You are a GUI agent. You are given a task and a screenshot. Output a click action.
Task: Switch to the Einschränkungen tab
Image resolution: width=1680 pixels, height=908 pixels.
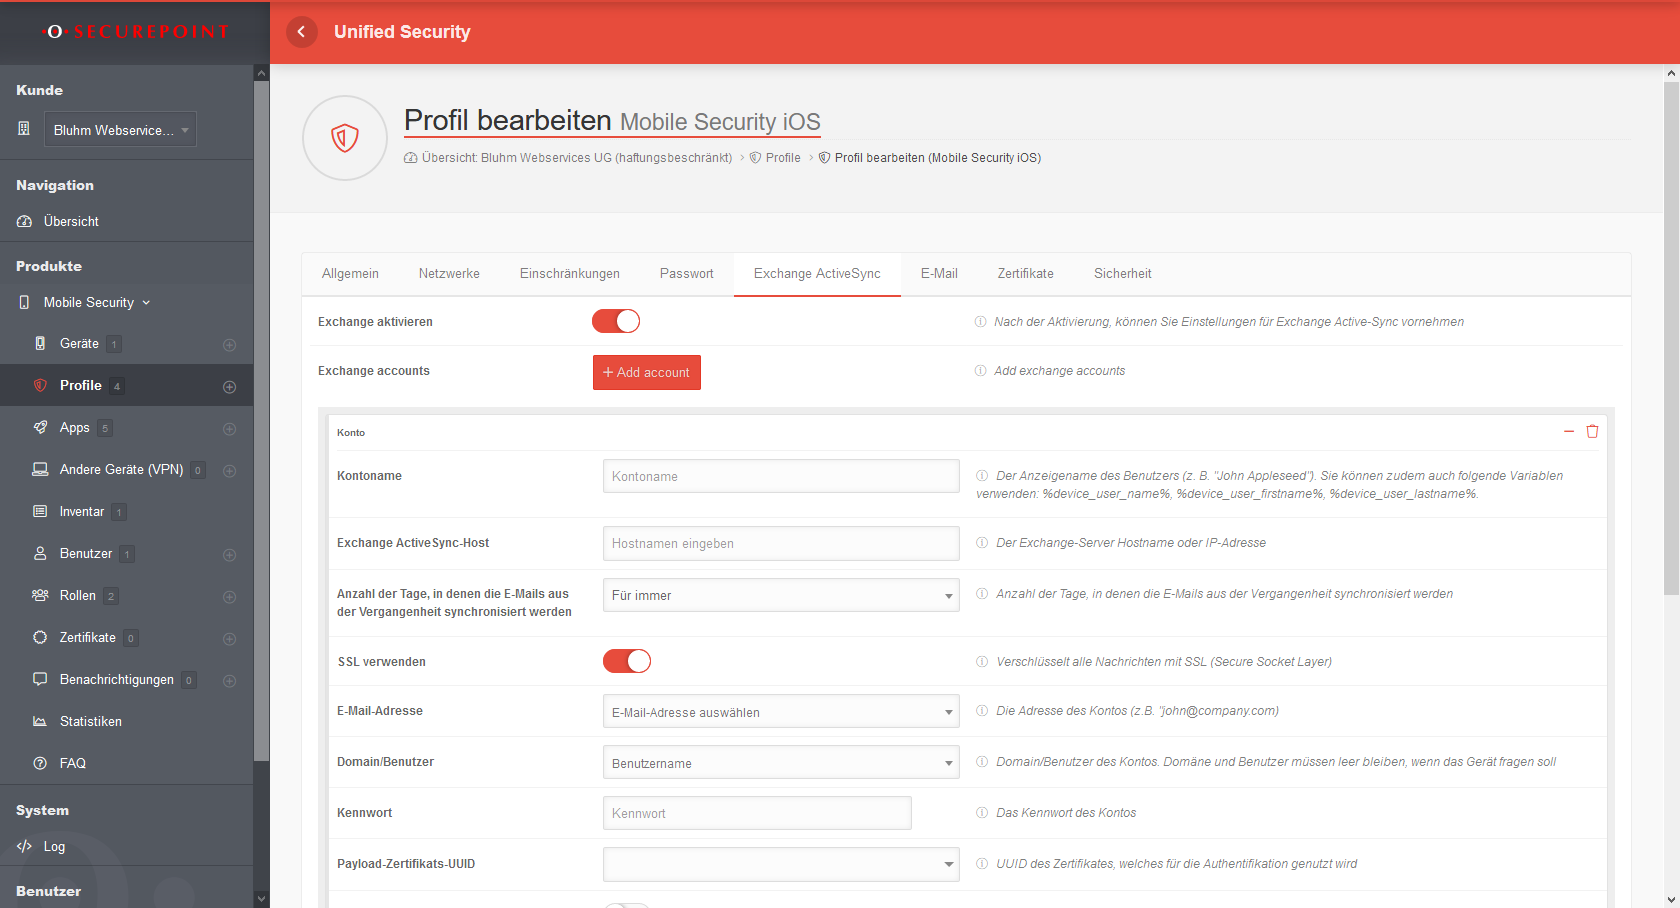pyautogui.click(x=569, y=274)
